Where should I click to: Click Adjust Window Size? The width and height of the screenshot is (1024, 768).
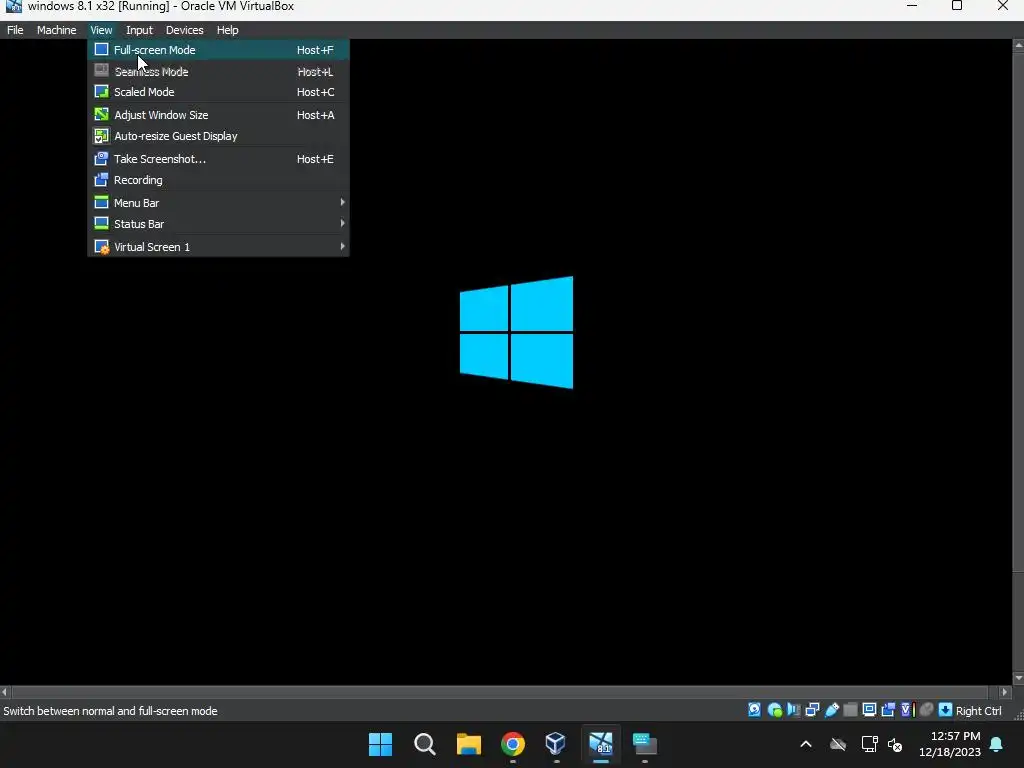(218, 115)
